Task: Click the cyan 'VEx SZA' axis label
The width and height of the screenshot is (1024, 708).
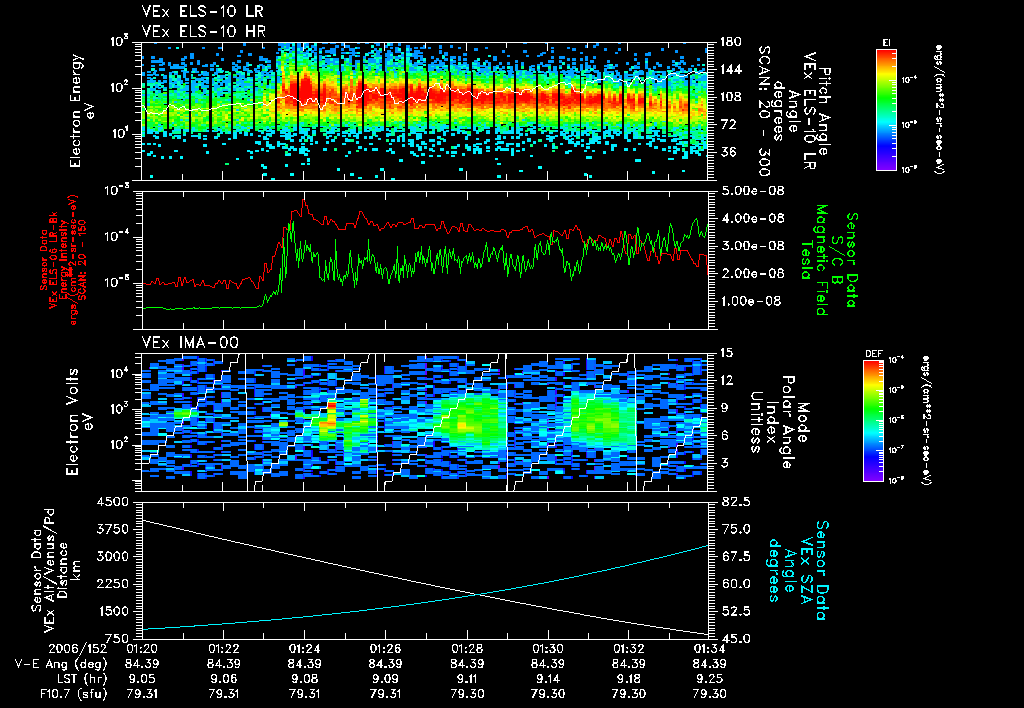Action: (x=807, y=571)
